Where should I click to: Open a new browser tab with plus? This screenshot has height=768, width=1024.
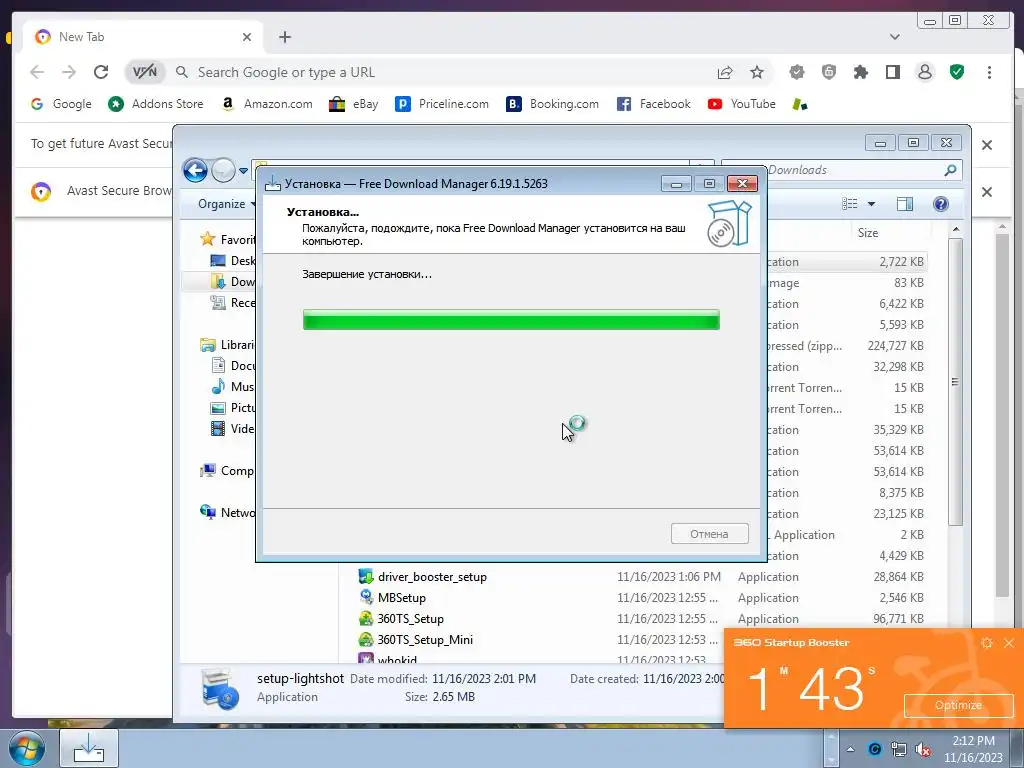[x=285, y=37]
